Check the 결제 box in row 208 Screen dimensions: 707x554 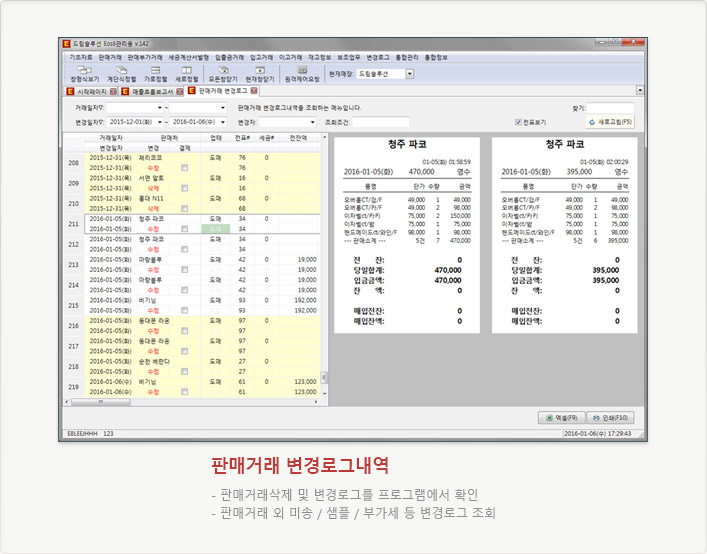click(183, 167)
